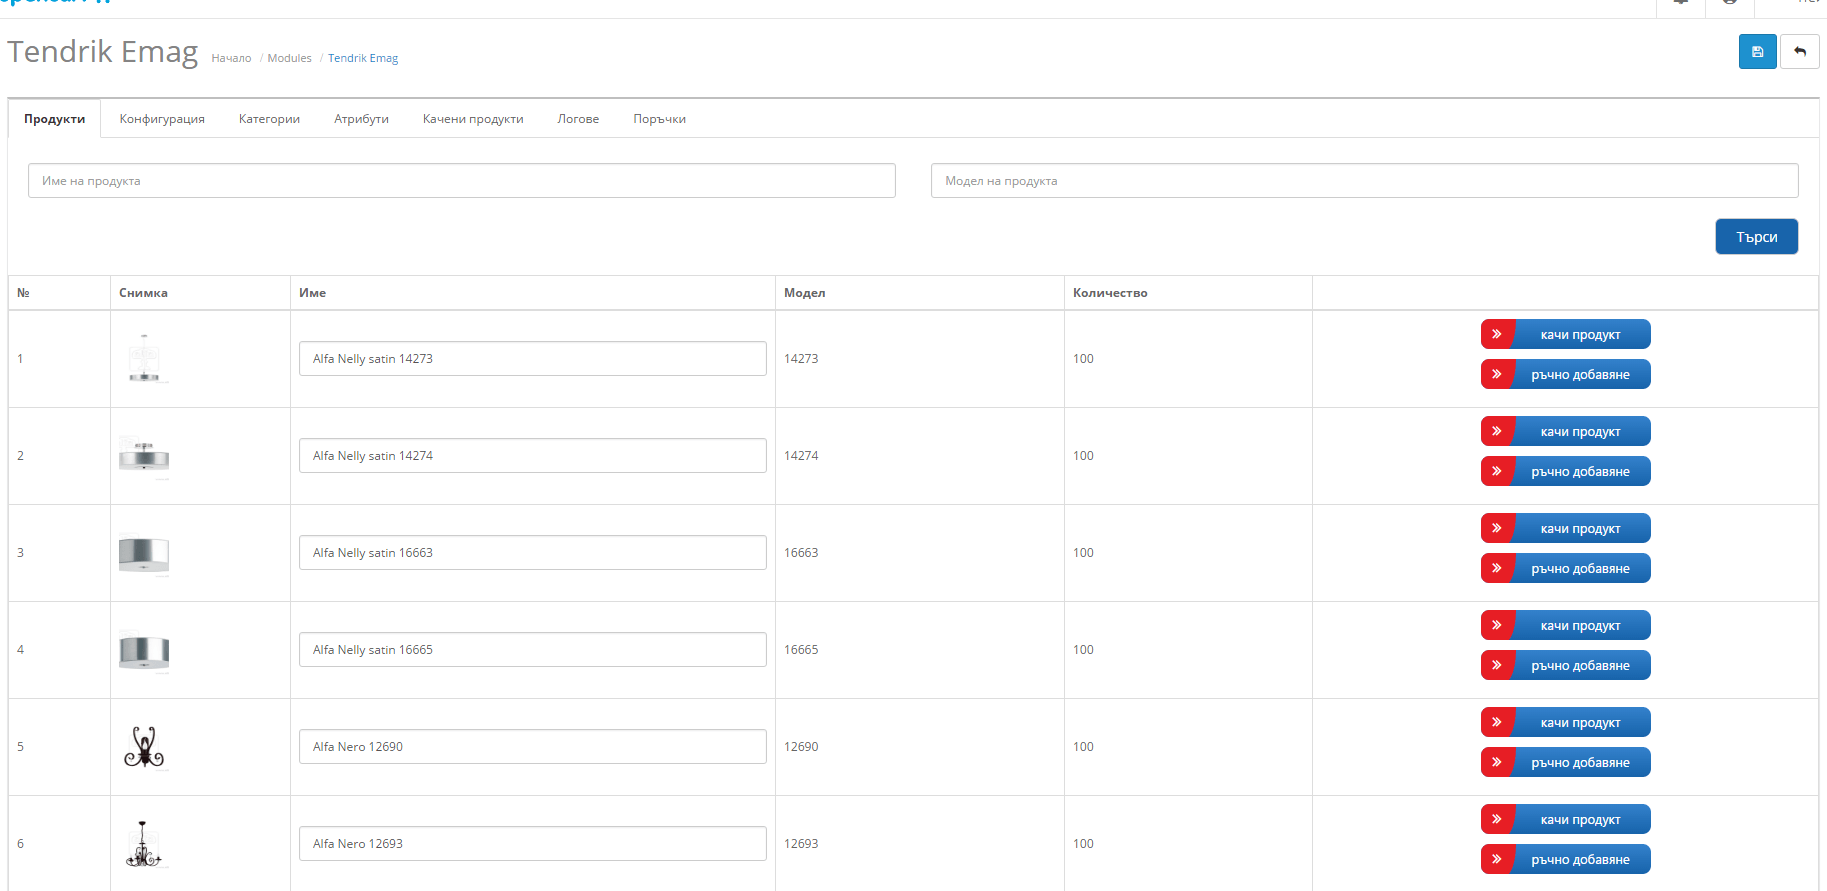Click red chevron icon on 'качи продукт' for 12690
1827x891 pixels.
(x=1497, y=722)
